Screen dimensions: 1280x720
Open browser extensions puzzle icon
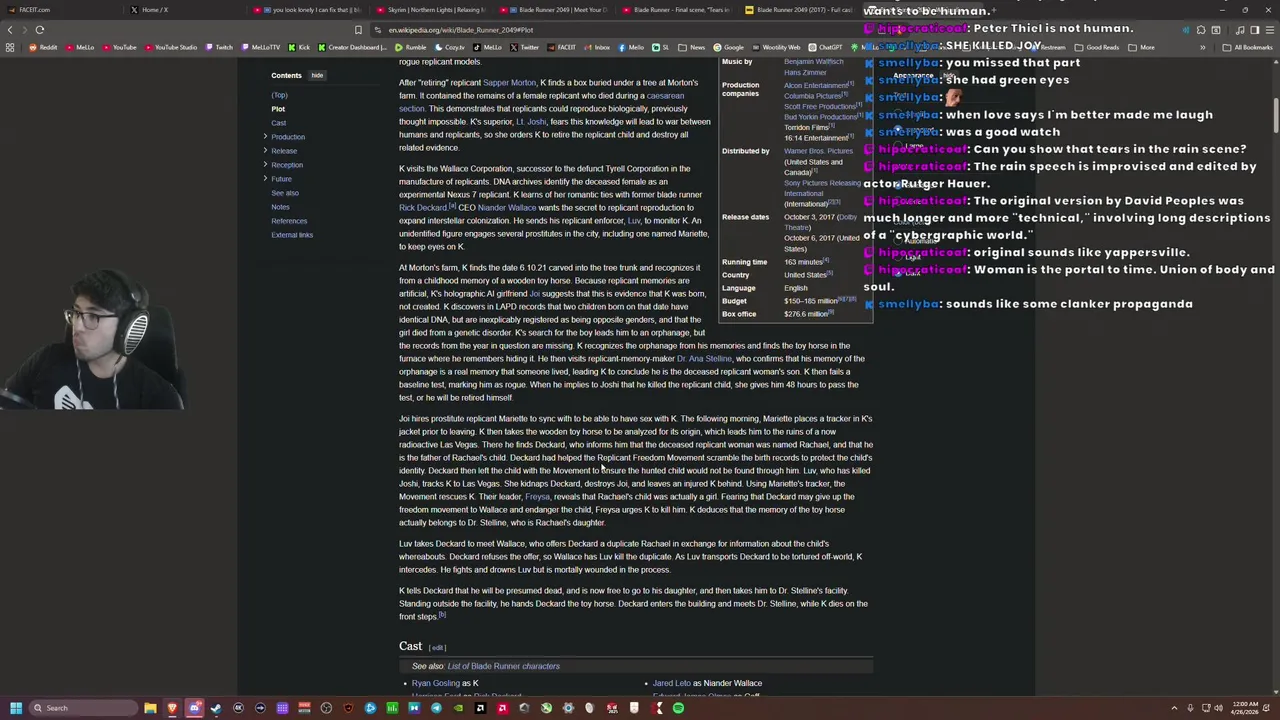coord(1201,30)
